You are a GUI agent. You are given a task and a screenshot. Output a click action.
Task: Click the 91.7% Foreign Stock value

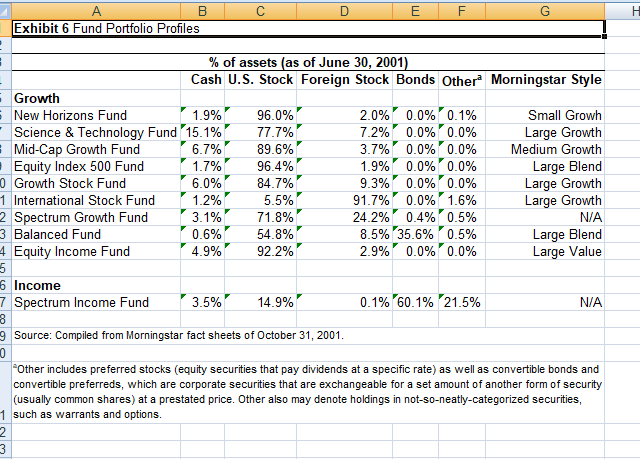point(344,200)
